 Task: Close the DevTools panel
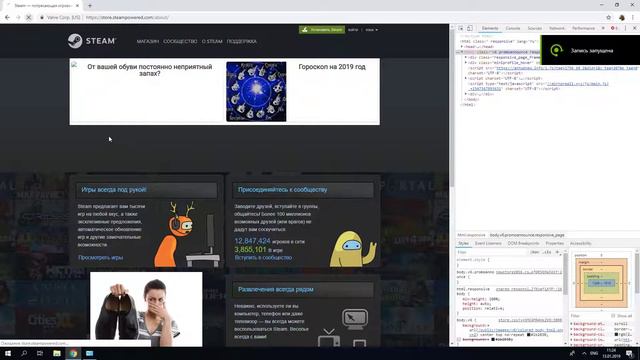click(x=634, y=28)
